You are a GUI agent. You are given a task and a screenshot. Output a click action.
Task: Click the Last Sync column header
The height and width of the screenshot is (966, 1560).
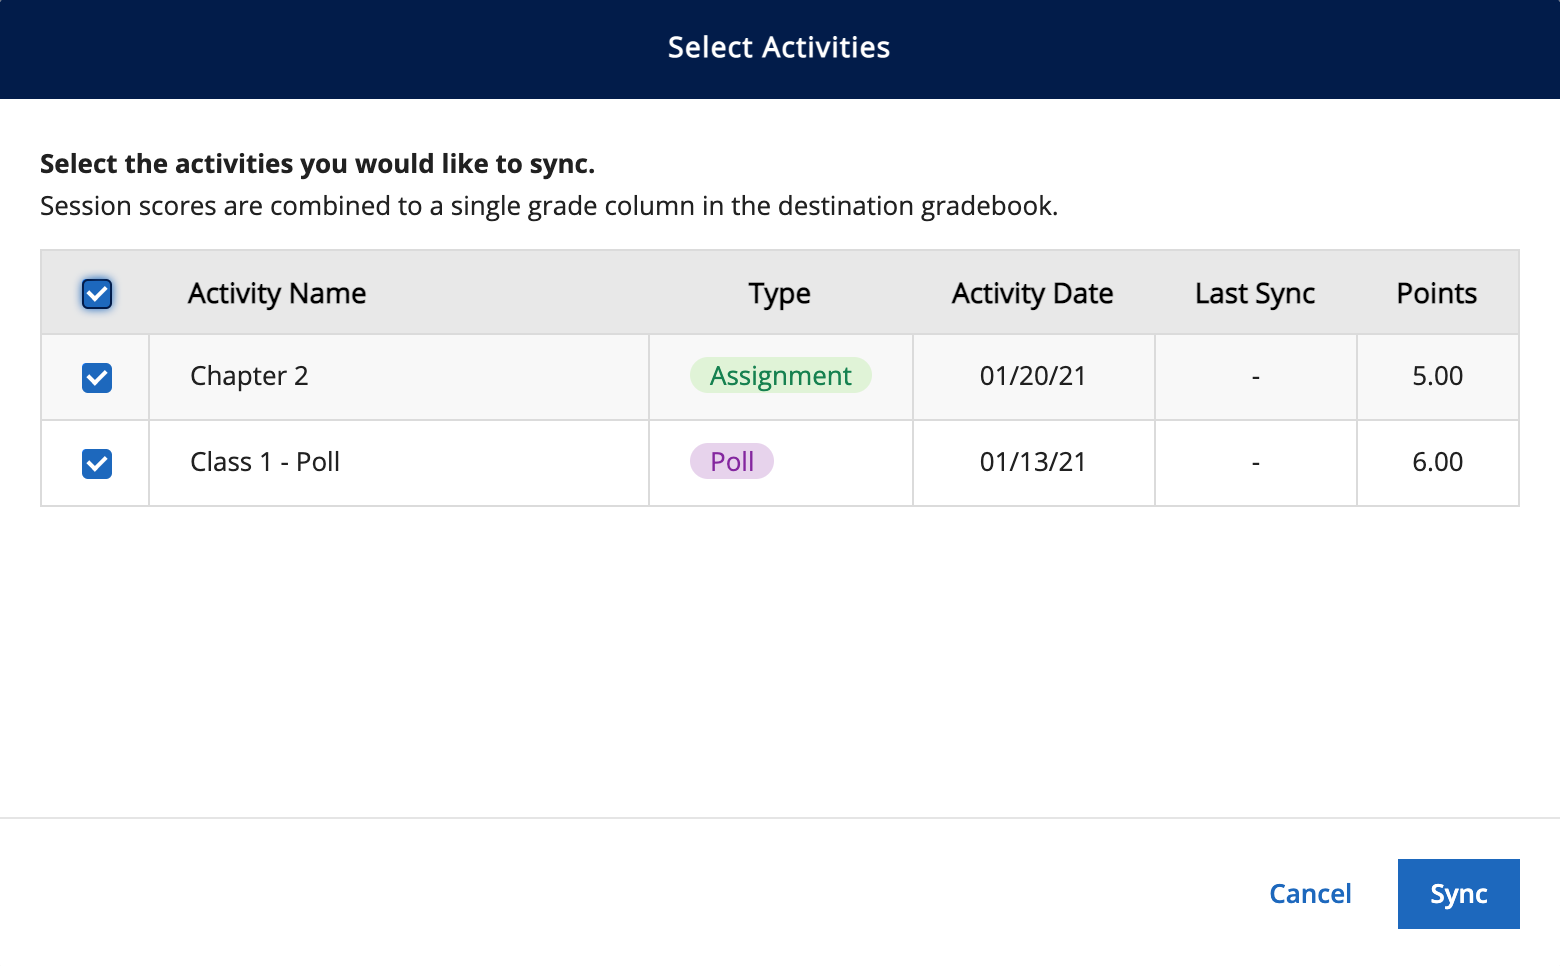pyautogui.click(x=1254, y=293)
